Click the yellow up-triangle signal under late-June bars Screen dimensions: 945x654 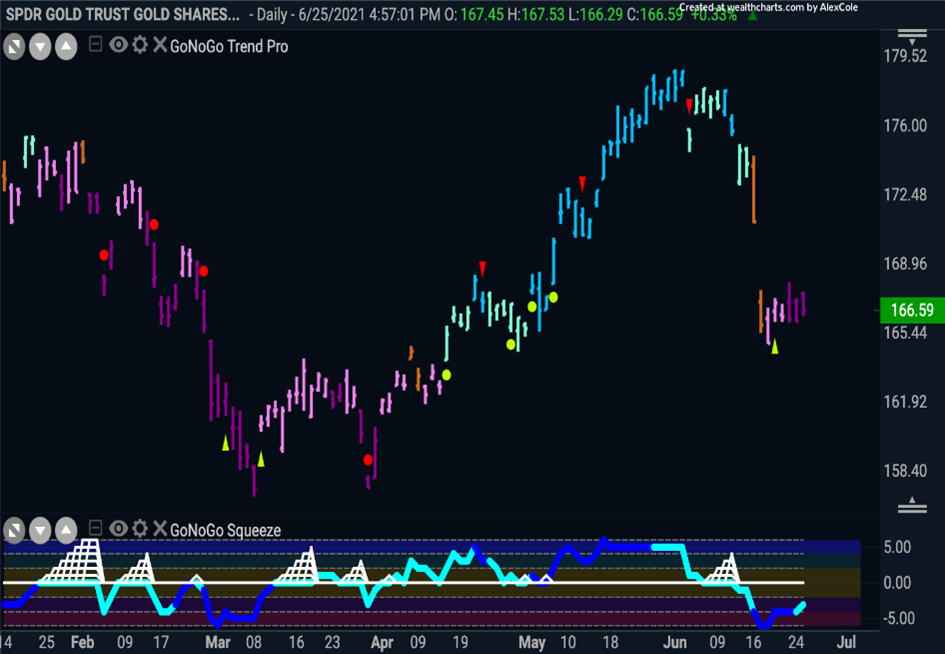click(775, 347)
